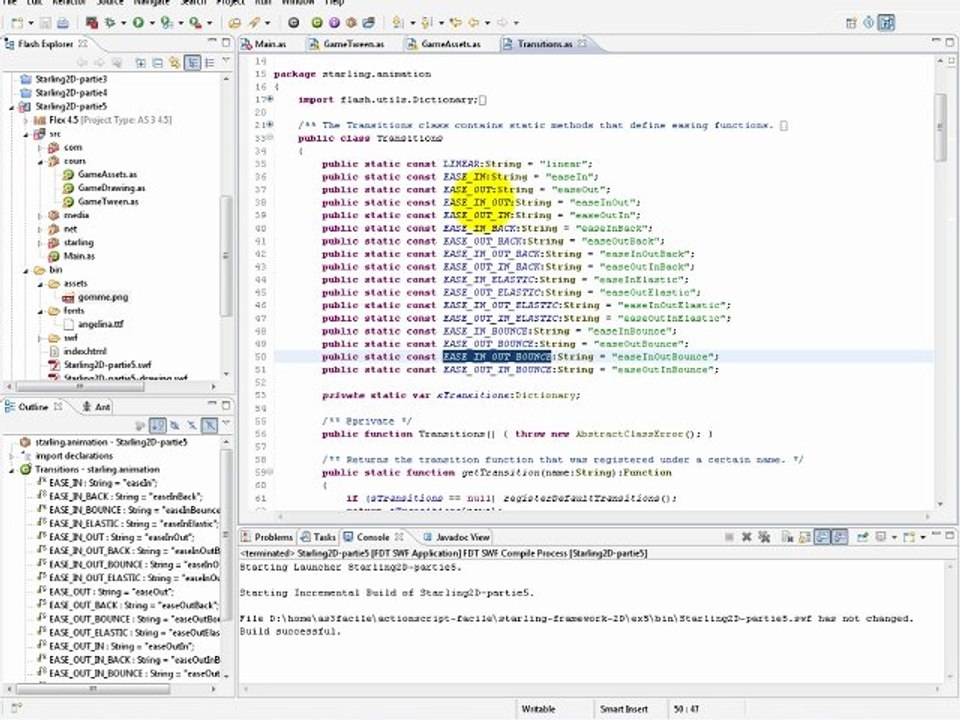Collapse the import block at line 17
The height and width of the screenshot is (720, 960).
[270, 99]
